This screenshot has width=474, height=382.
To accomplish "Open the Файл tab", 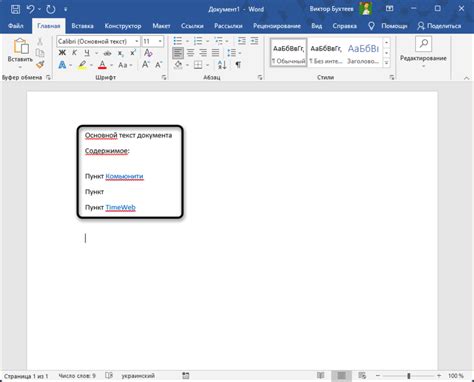I will coord(16,26).
